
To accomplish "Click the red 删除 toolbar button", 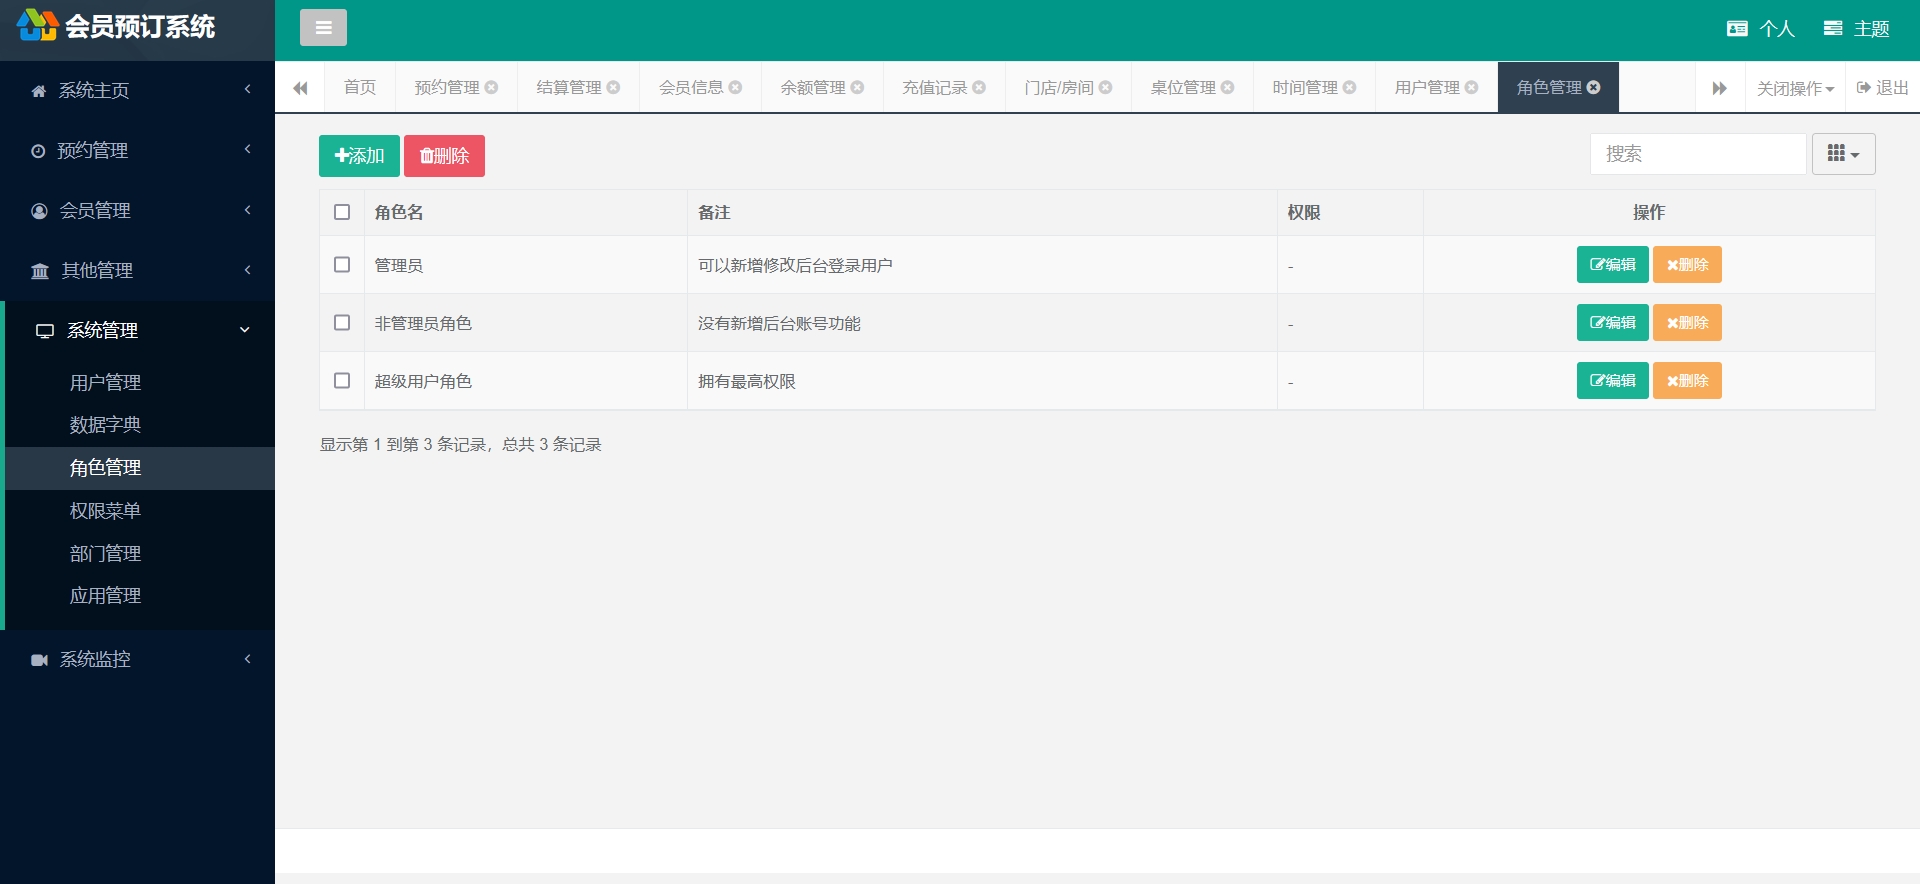I will point(444,156).
